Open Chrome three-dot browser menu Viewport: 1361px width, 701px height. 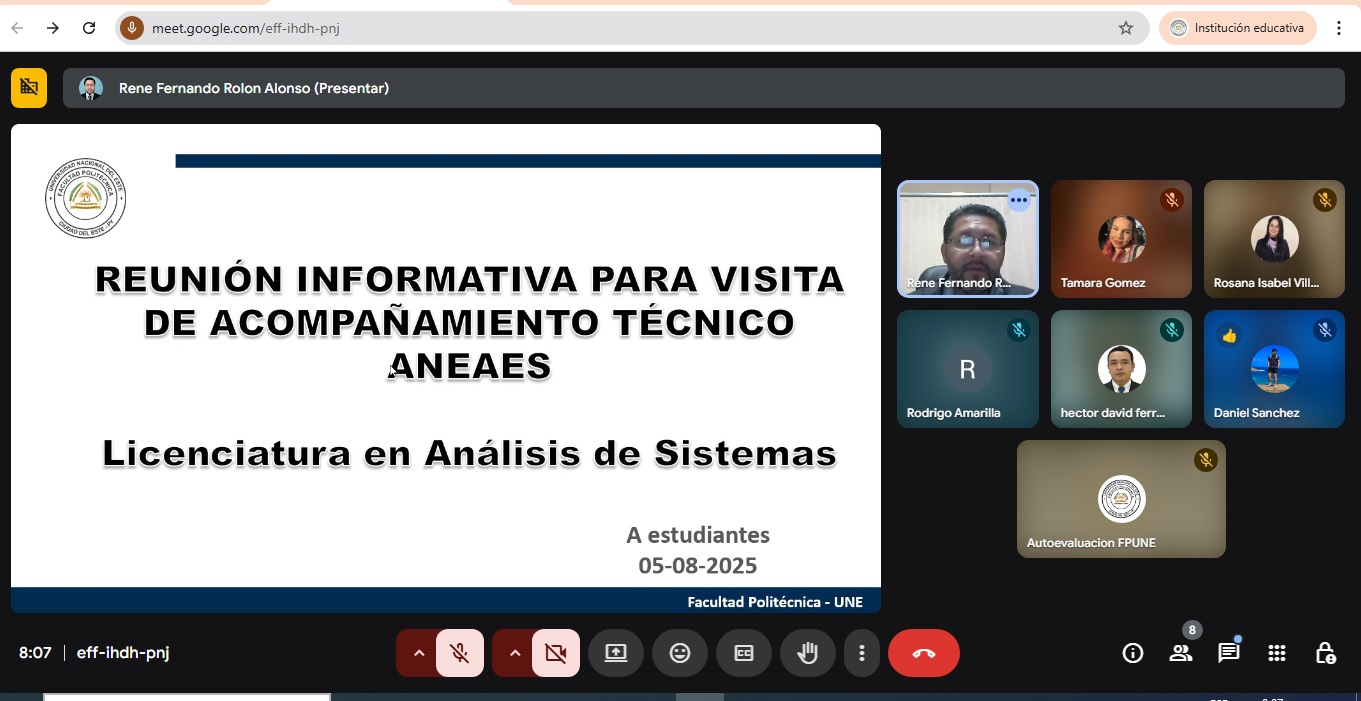pos(1339,28)
